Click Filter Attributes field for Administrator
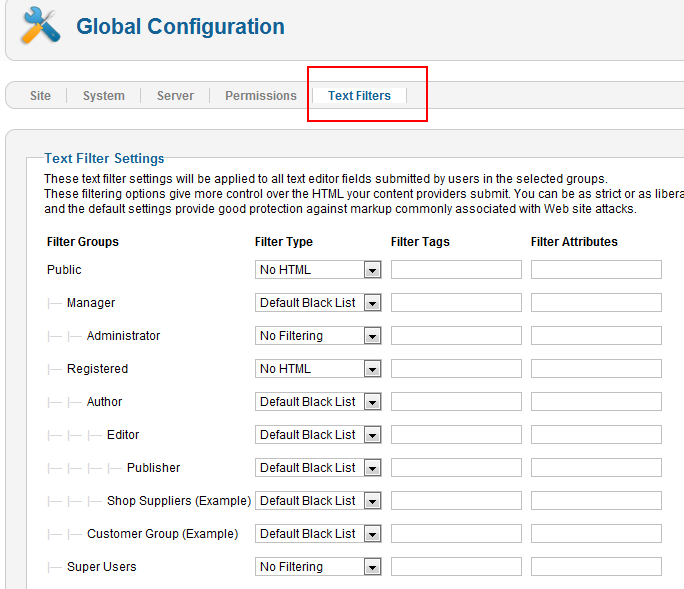 pyautogui.click(x=596, y=336)
